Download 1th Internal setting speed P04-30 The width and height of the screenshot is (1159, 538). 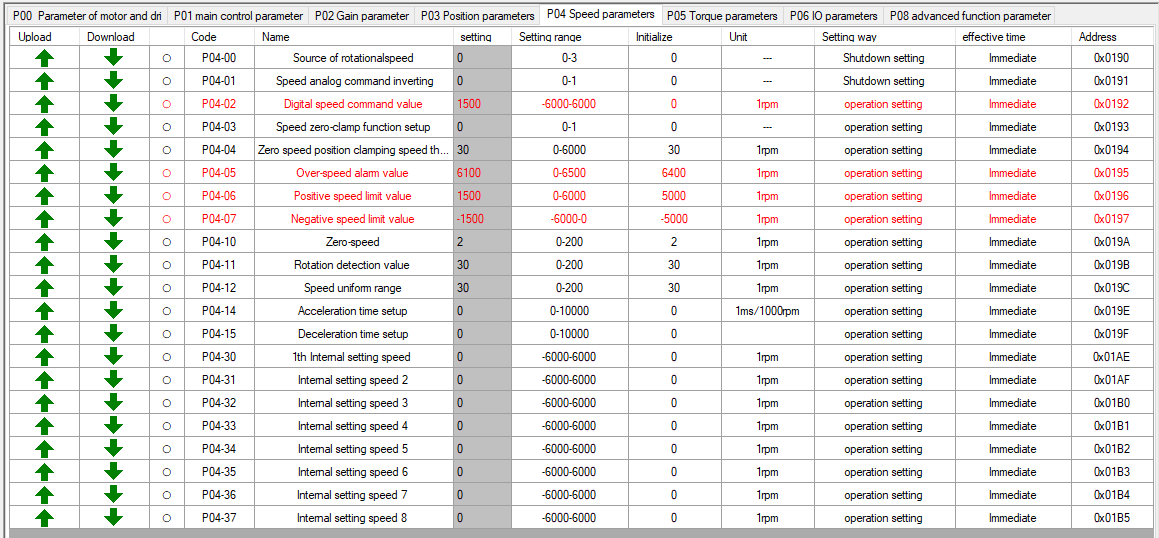point(113,356)
